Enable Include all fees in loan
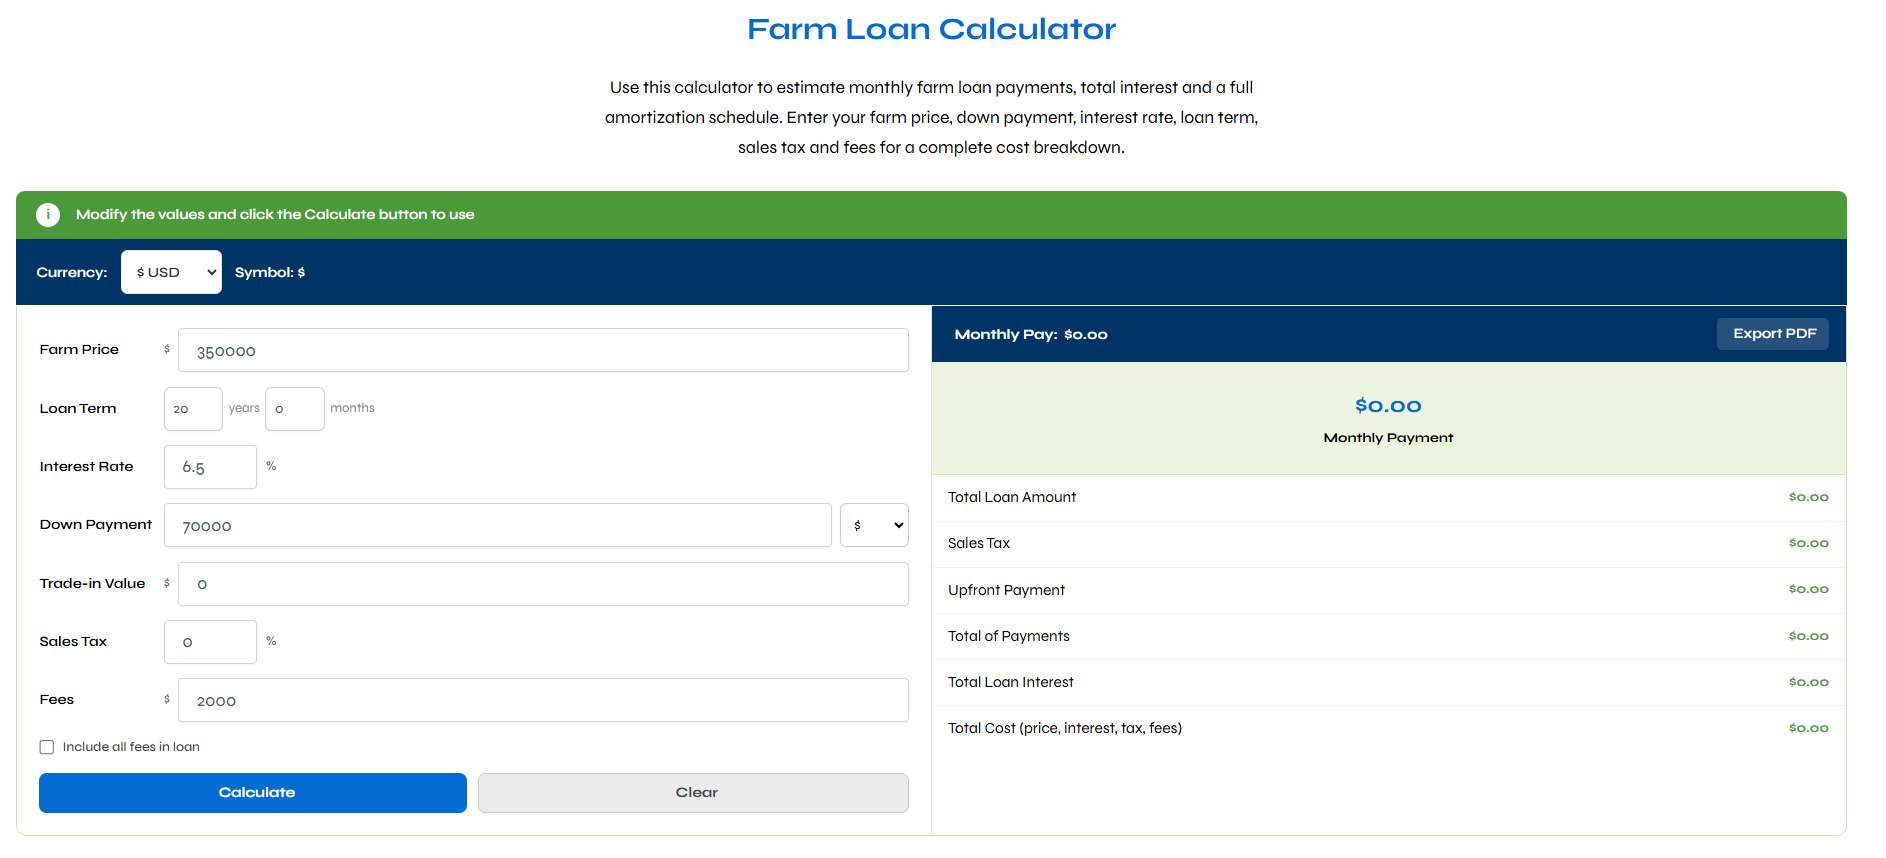 click(x=47, y=747)
